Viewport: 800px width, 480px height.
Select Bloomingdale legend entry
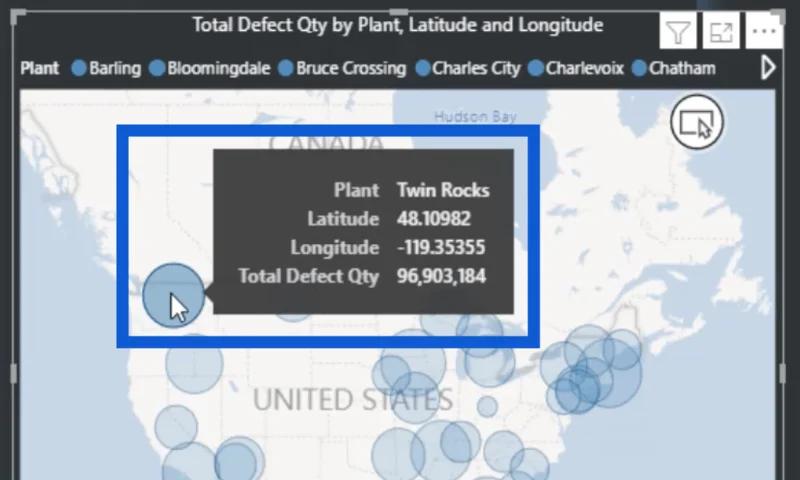(x=210, y=68)
